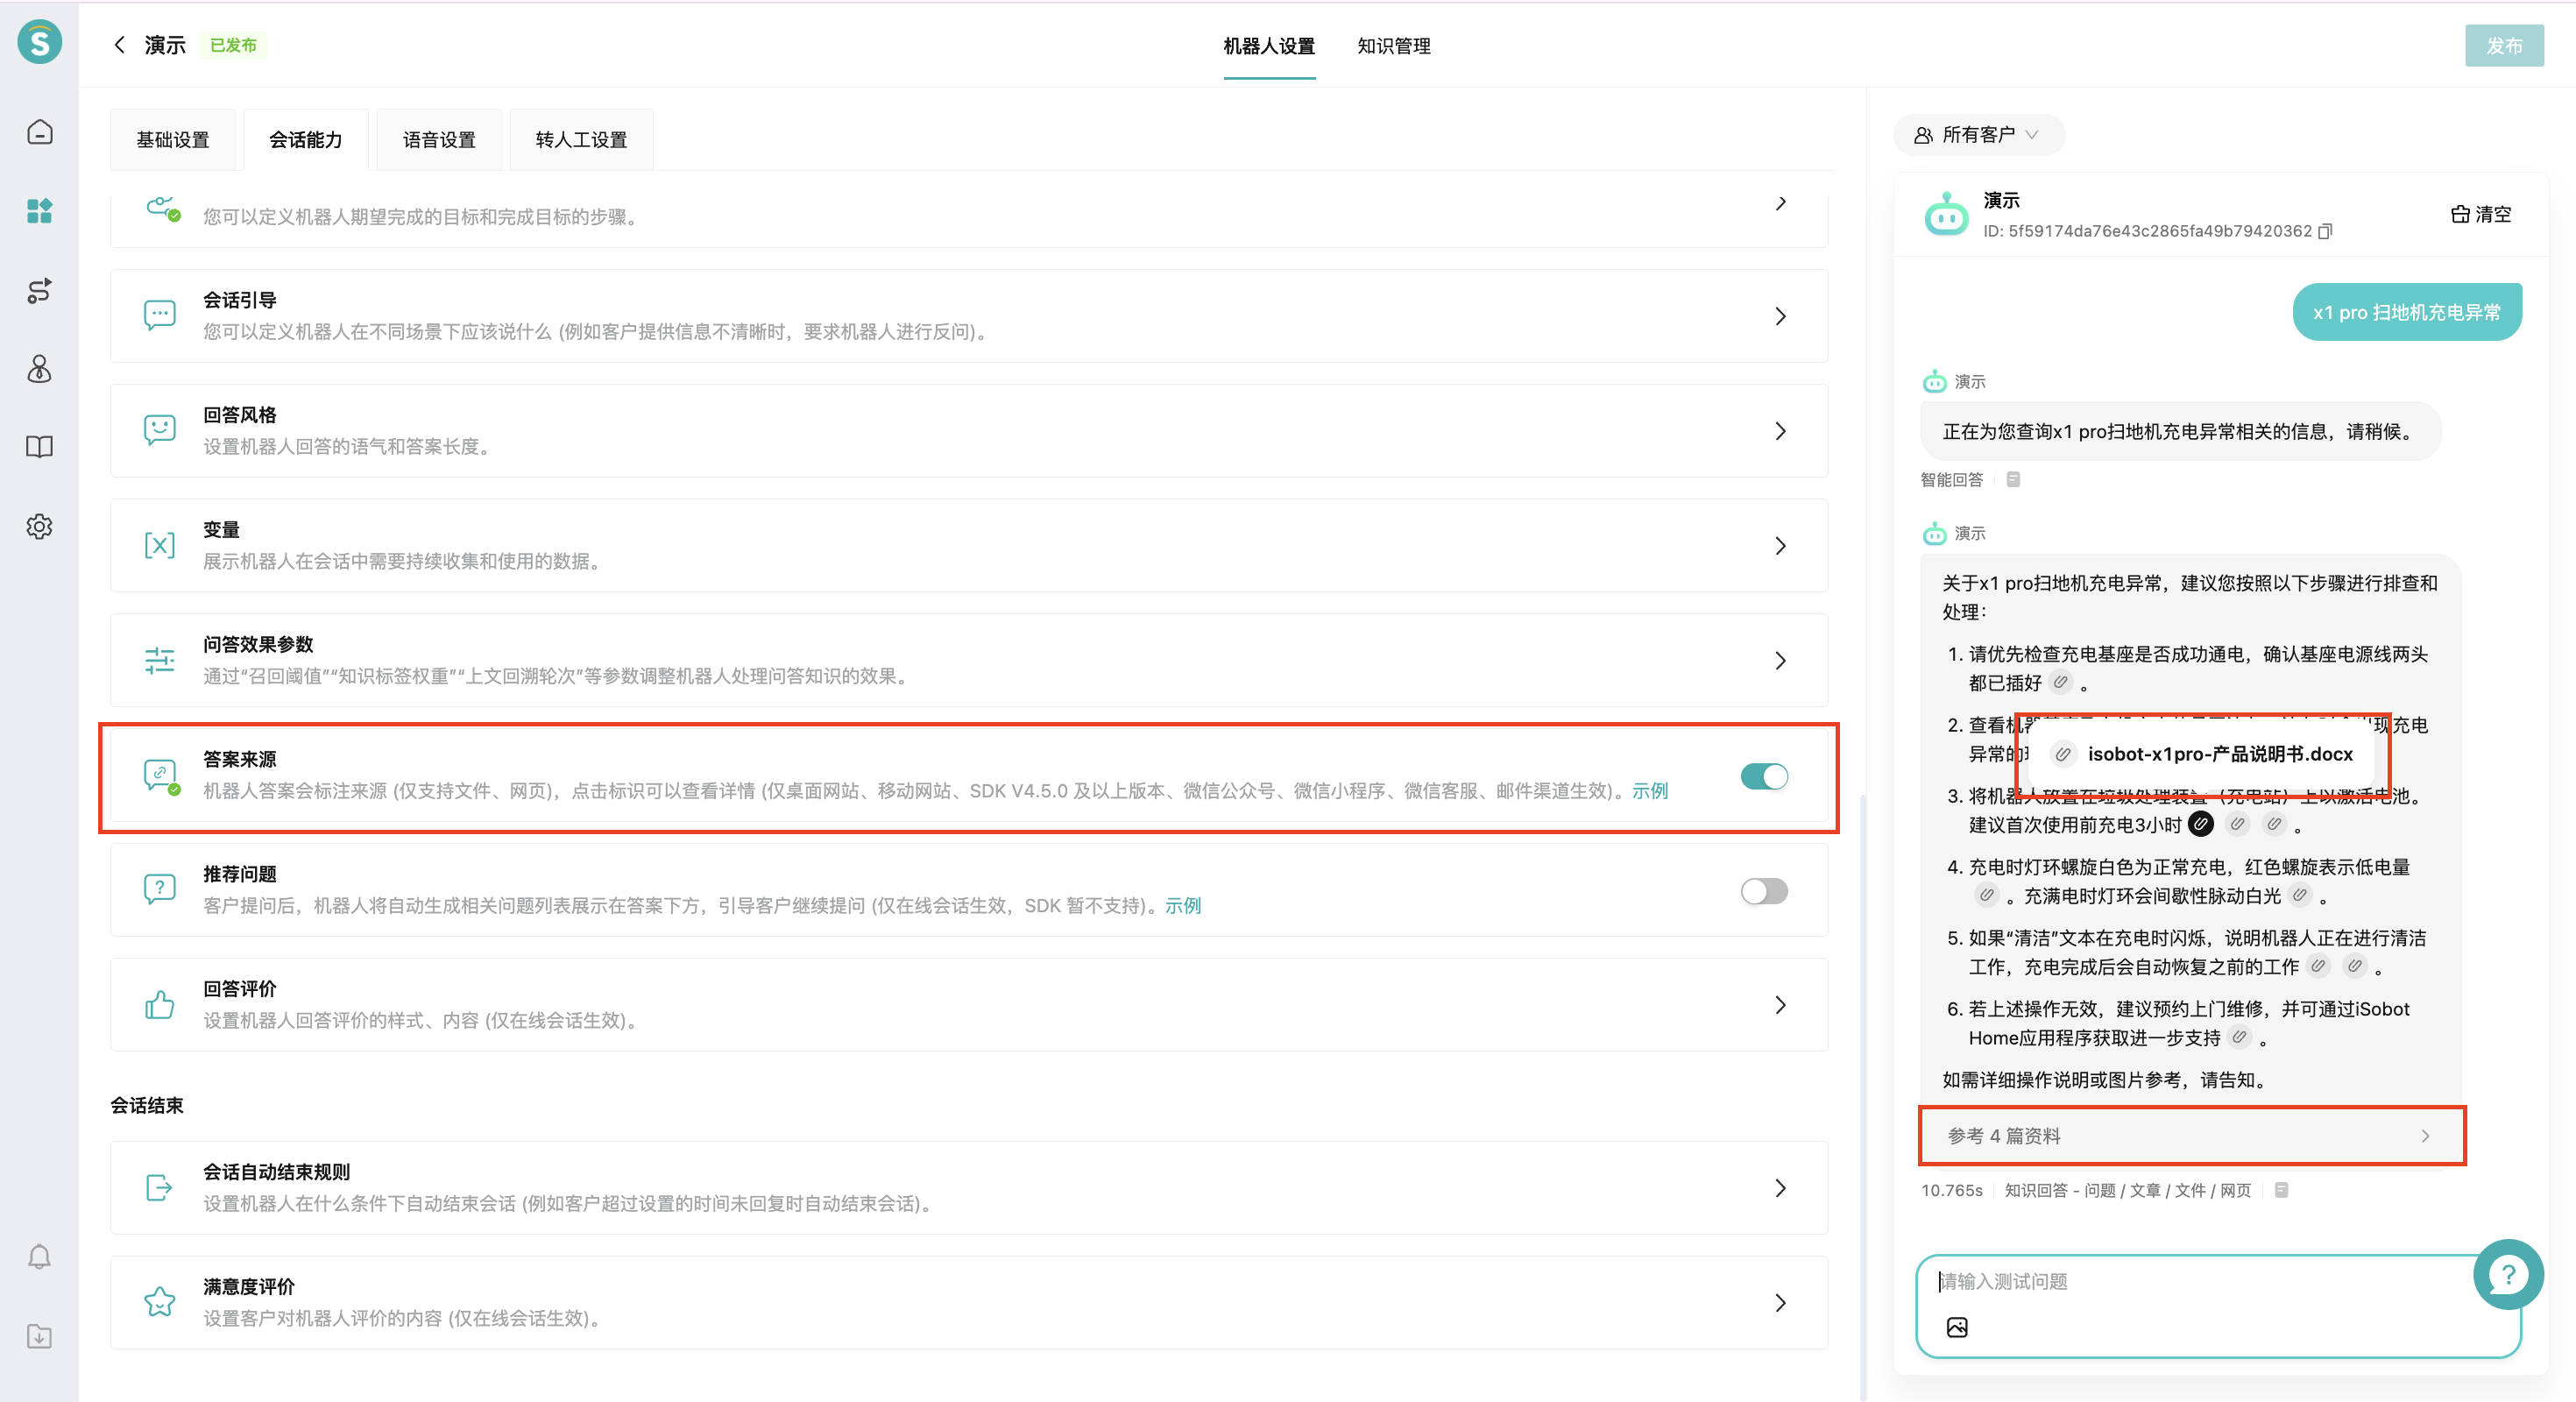
Task: Enable the 推荐问题 toggle
Action: (1764, 891)
